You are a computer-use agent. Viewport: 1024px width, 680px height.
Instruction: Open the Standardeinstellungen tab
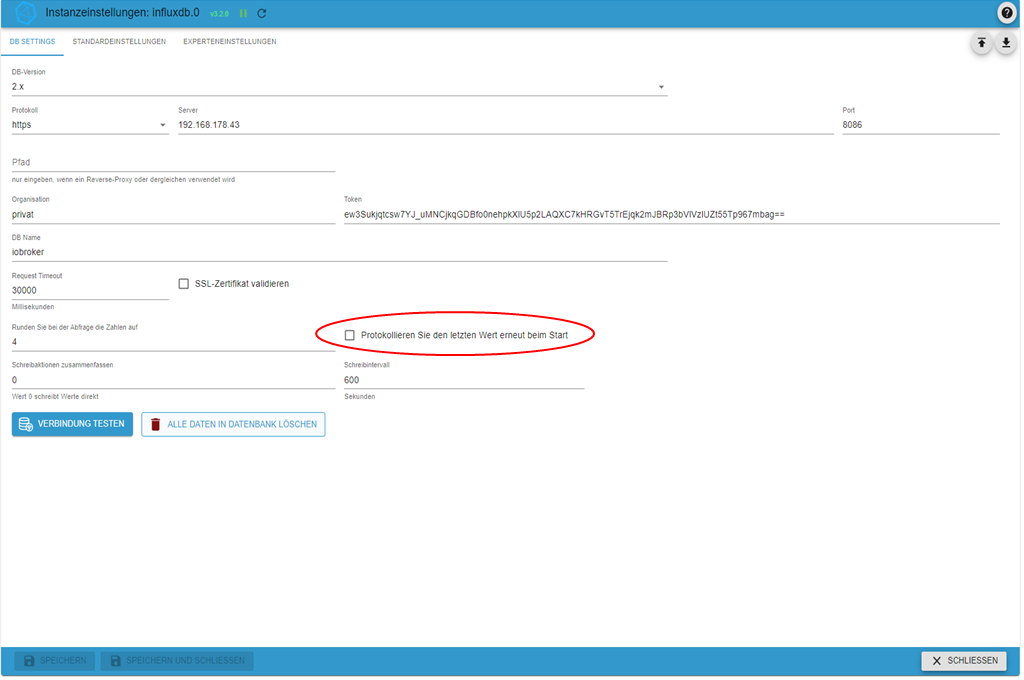[x=119, y=41]
